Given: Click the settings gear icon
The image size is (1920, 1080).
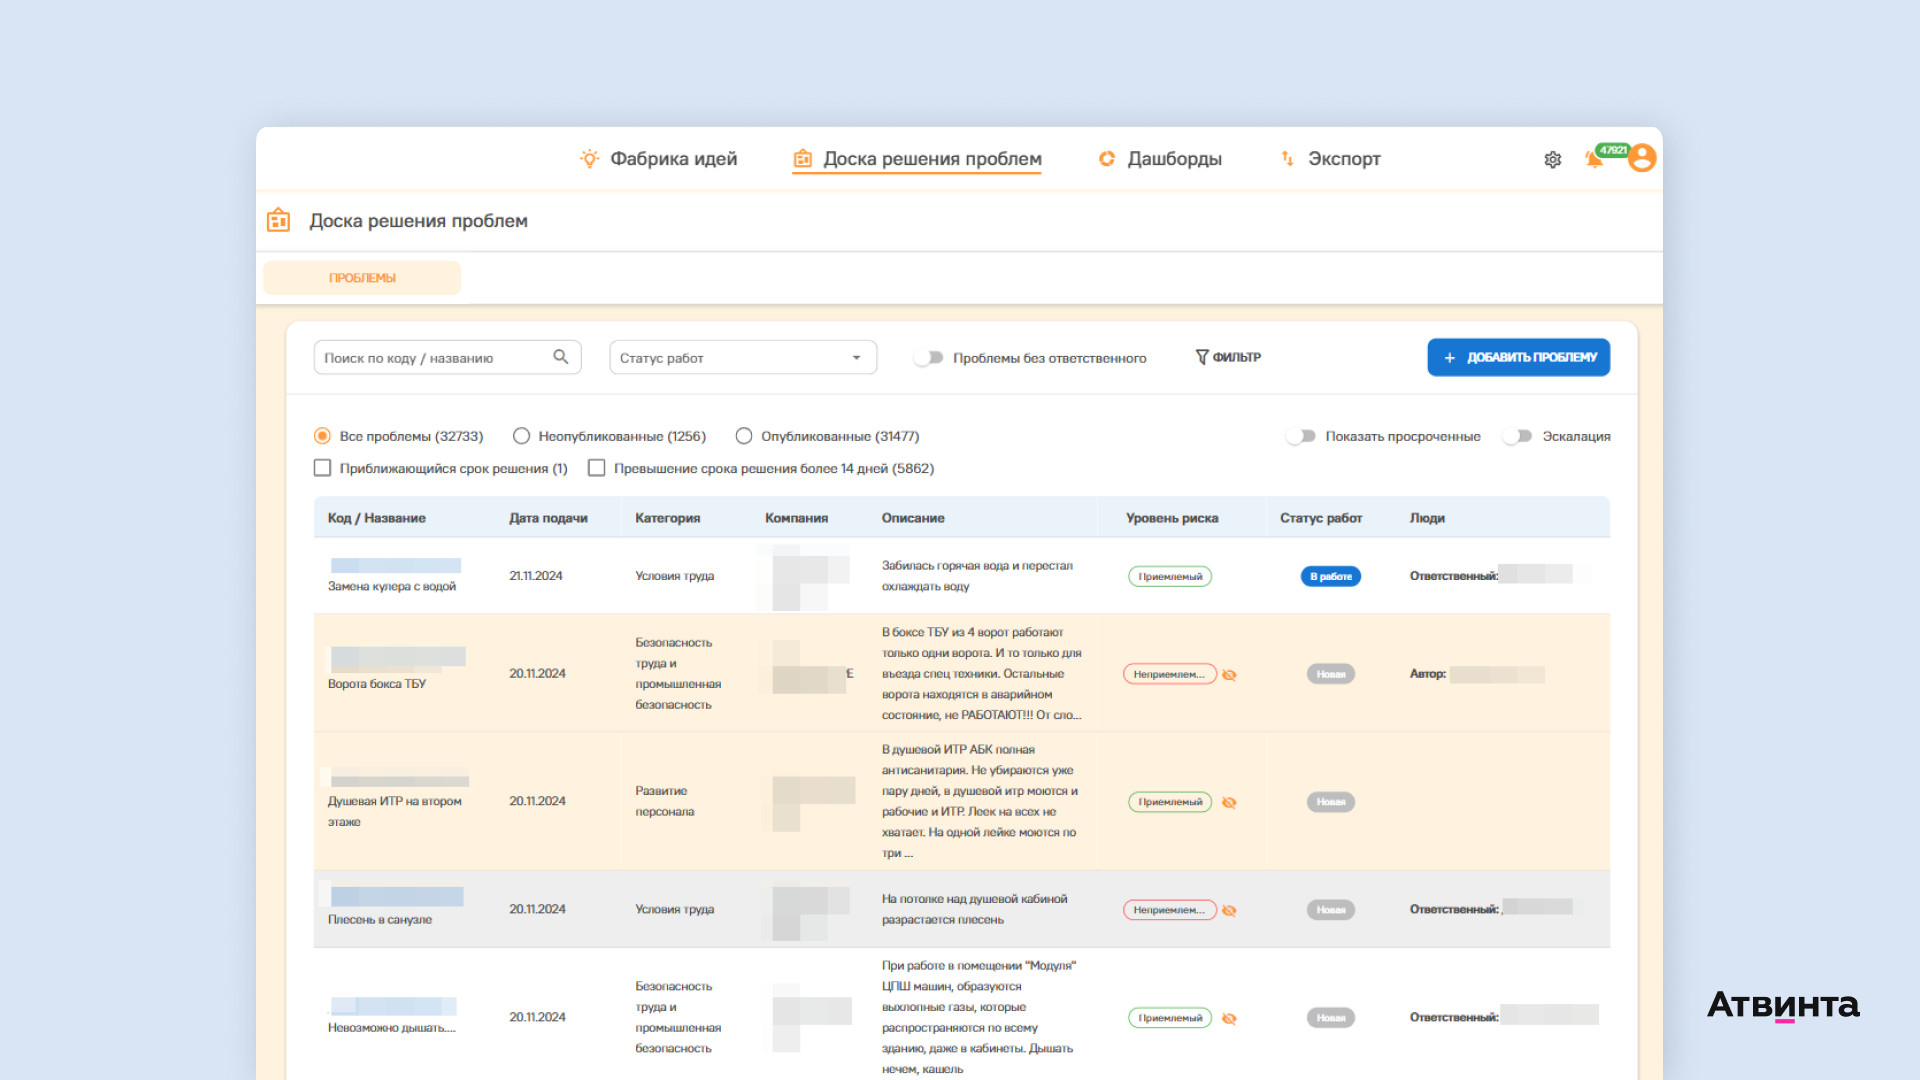Looking at the screenshot, I should [x=1552, y=160].
